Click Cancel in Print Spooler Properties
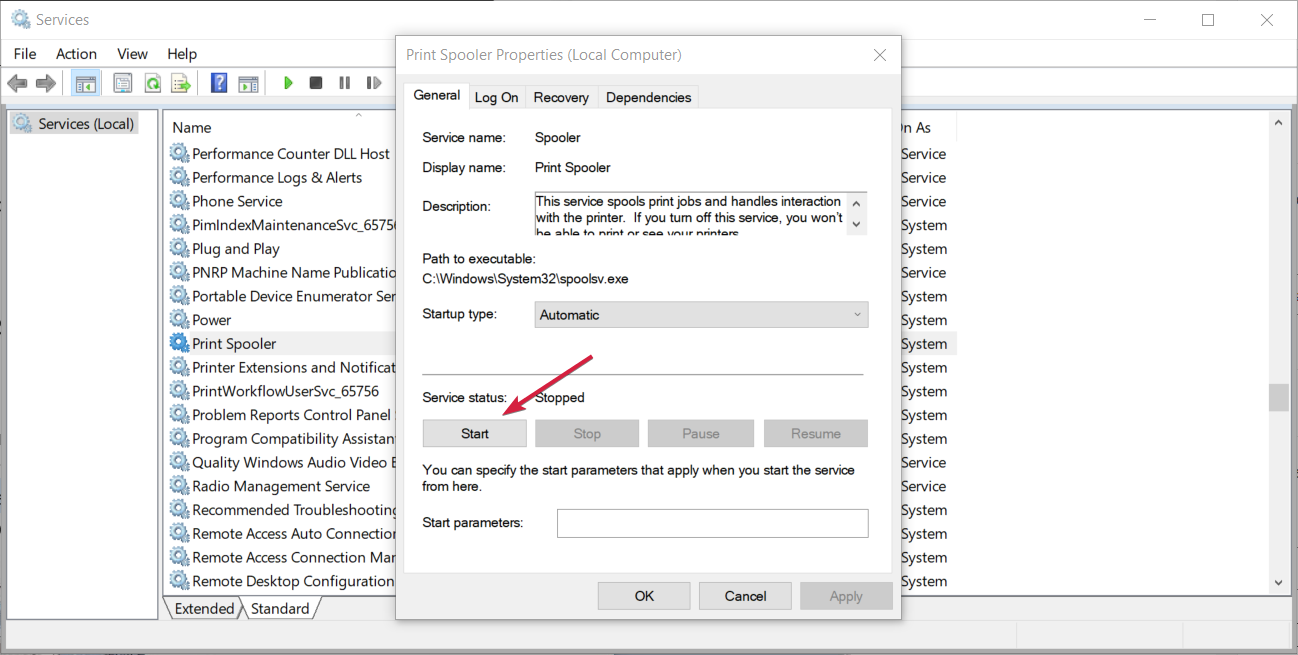 (745, 596)
